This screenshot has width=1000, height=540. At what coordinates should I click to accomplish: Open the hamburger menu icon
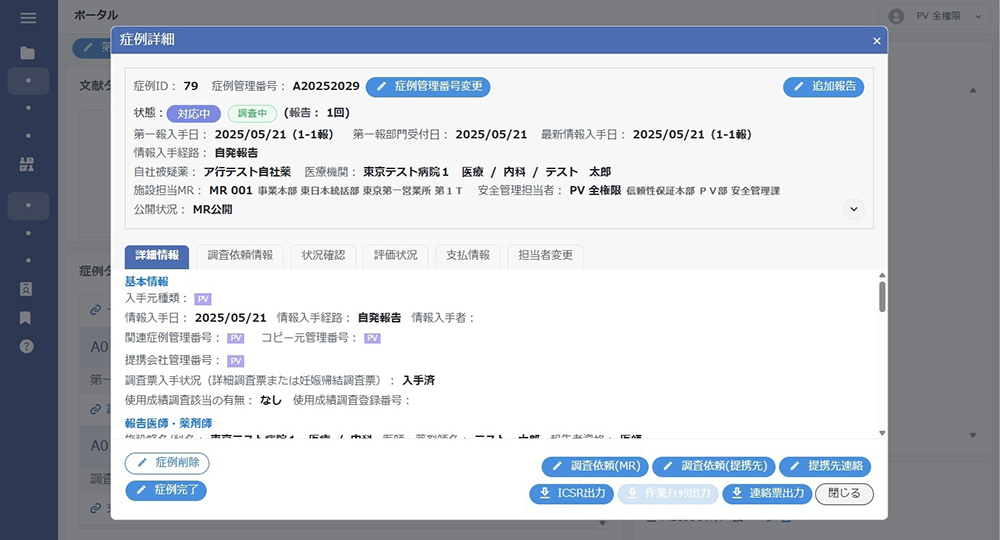point(28,18)
